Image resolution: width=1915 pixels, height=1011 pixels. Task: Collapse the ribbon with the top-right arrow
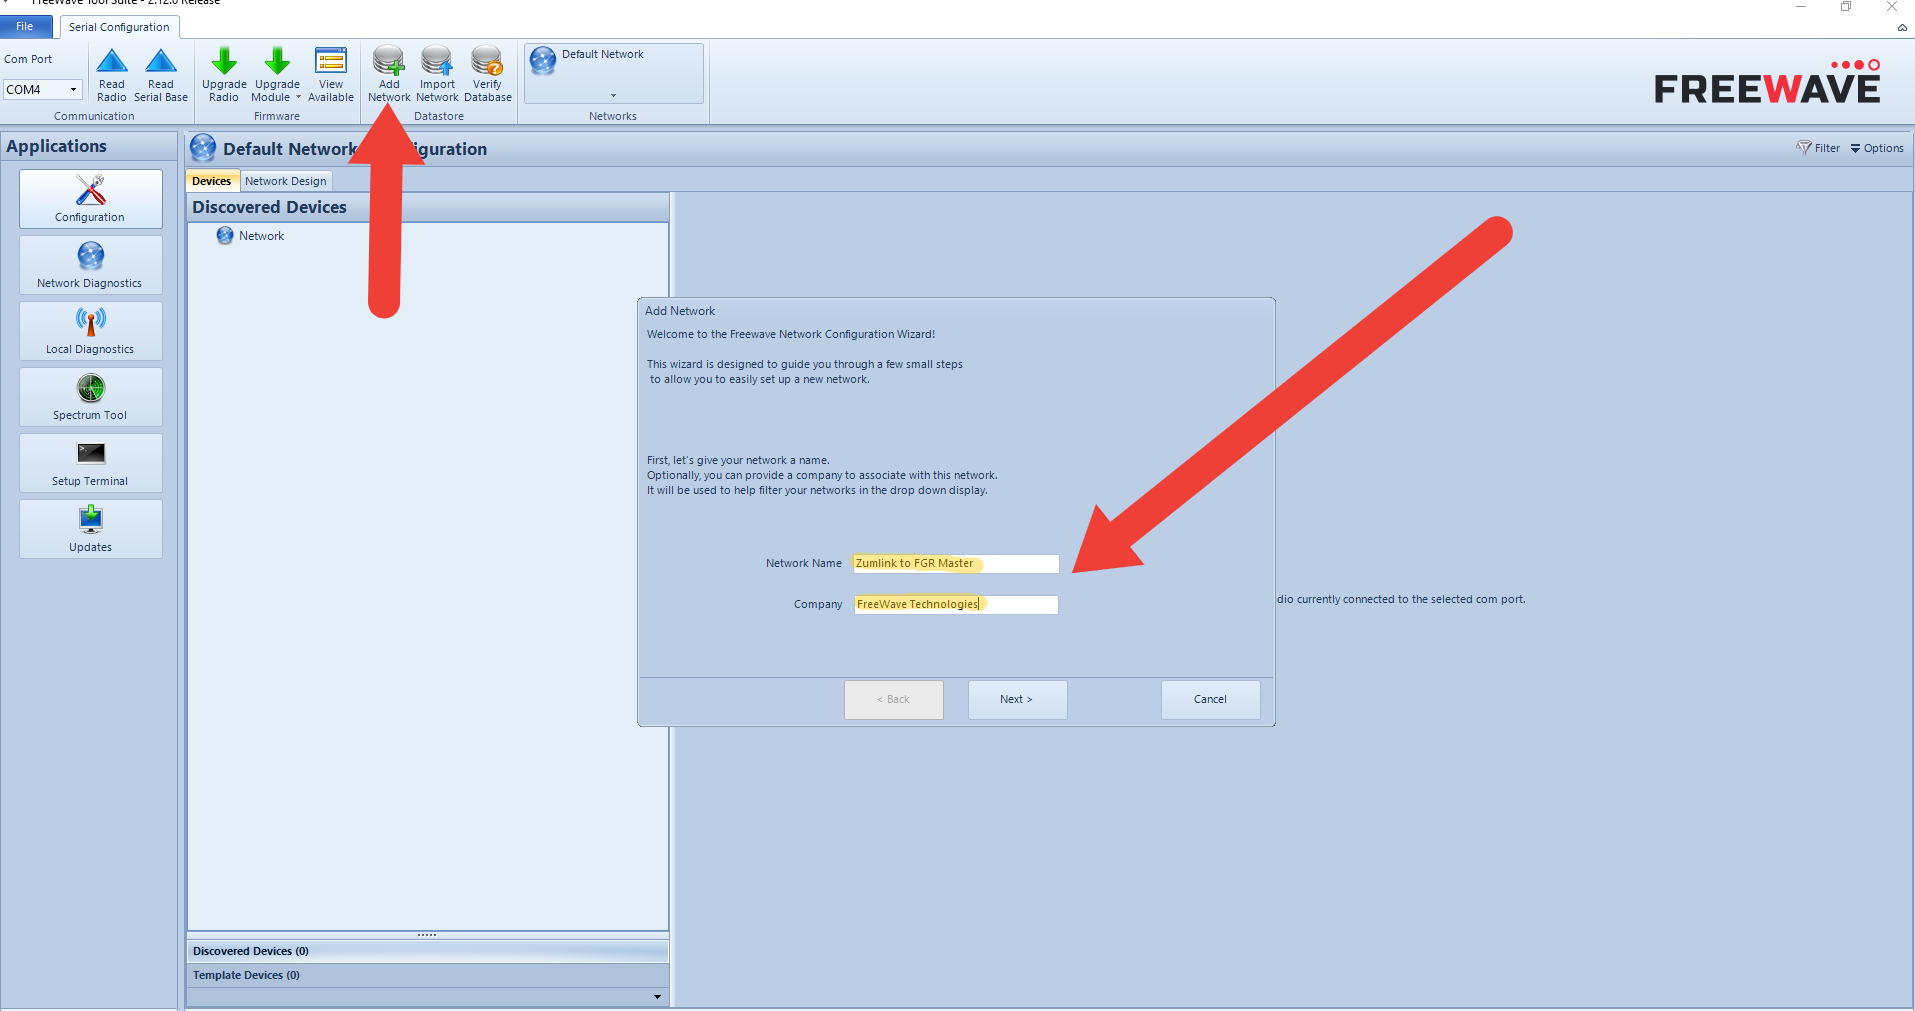pyautogui.click(x=1902, y=28)
